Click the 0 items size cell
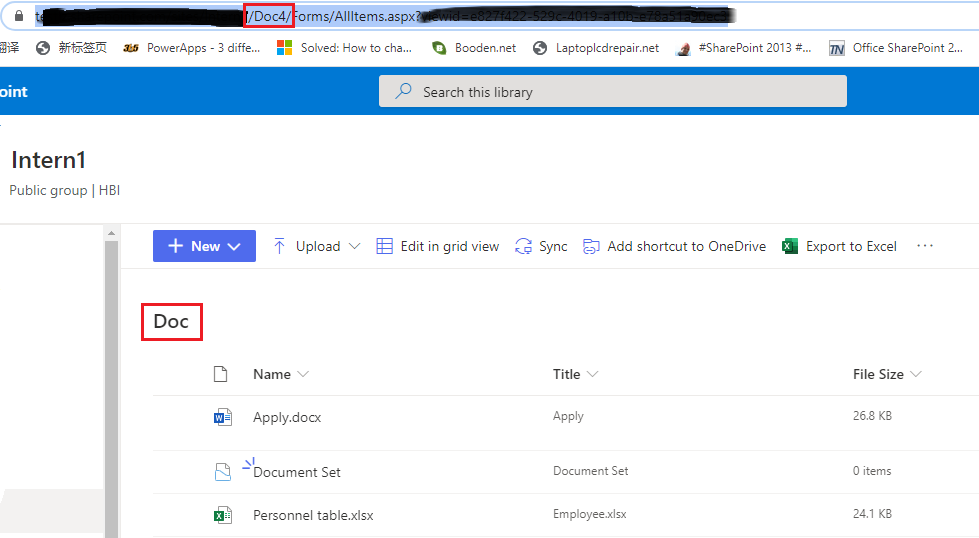 (x=872, y=471)
